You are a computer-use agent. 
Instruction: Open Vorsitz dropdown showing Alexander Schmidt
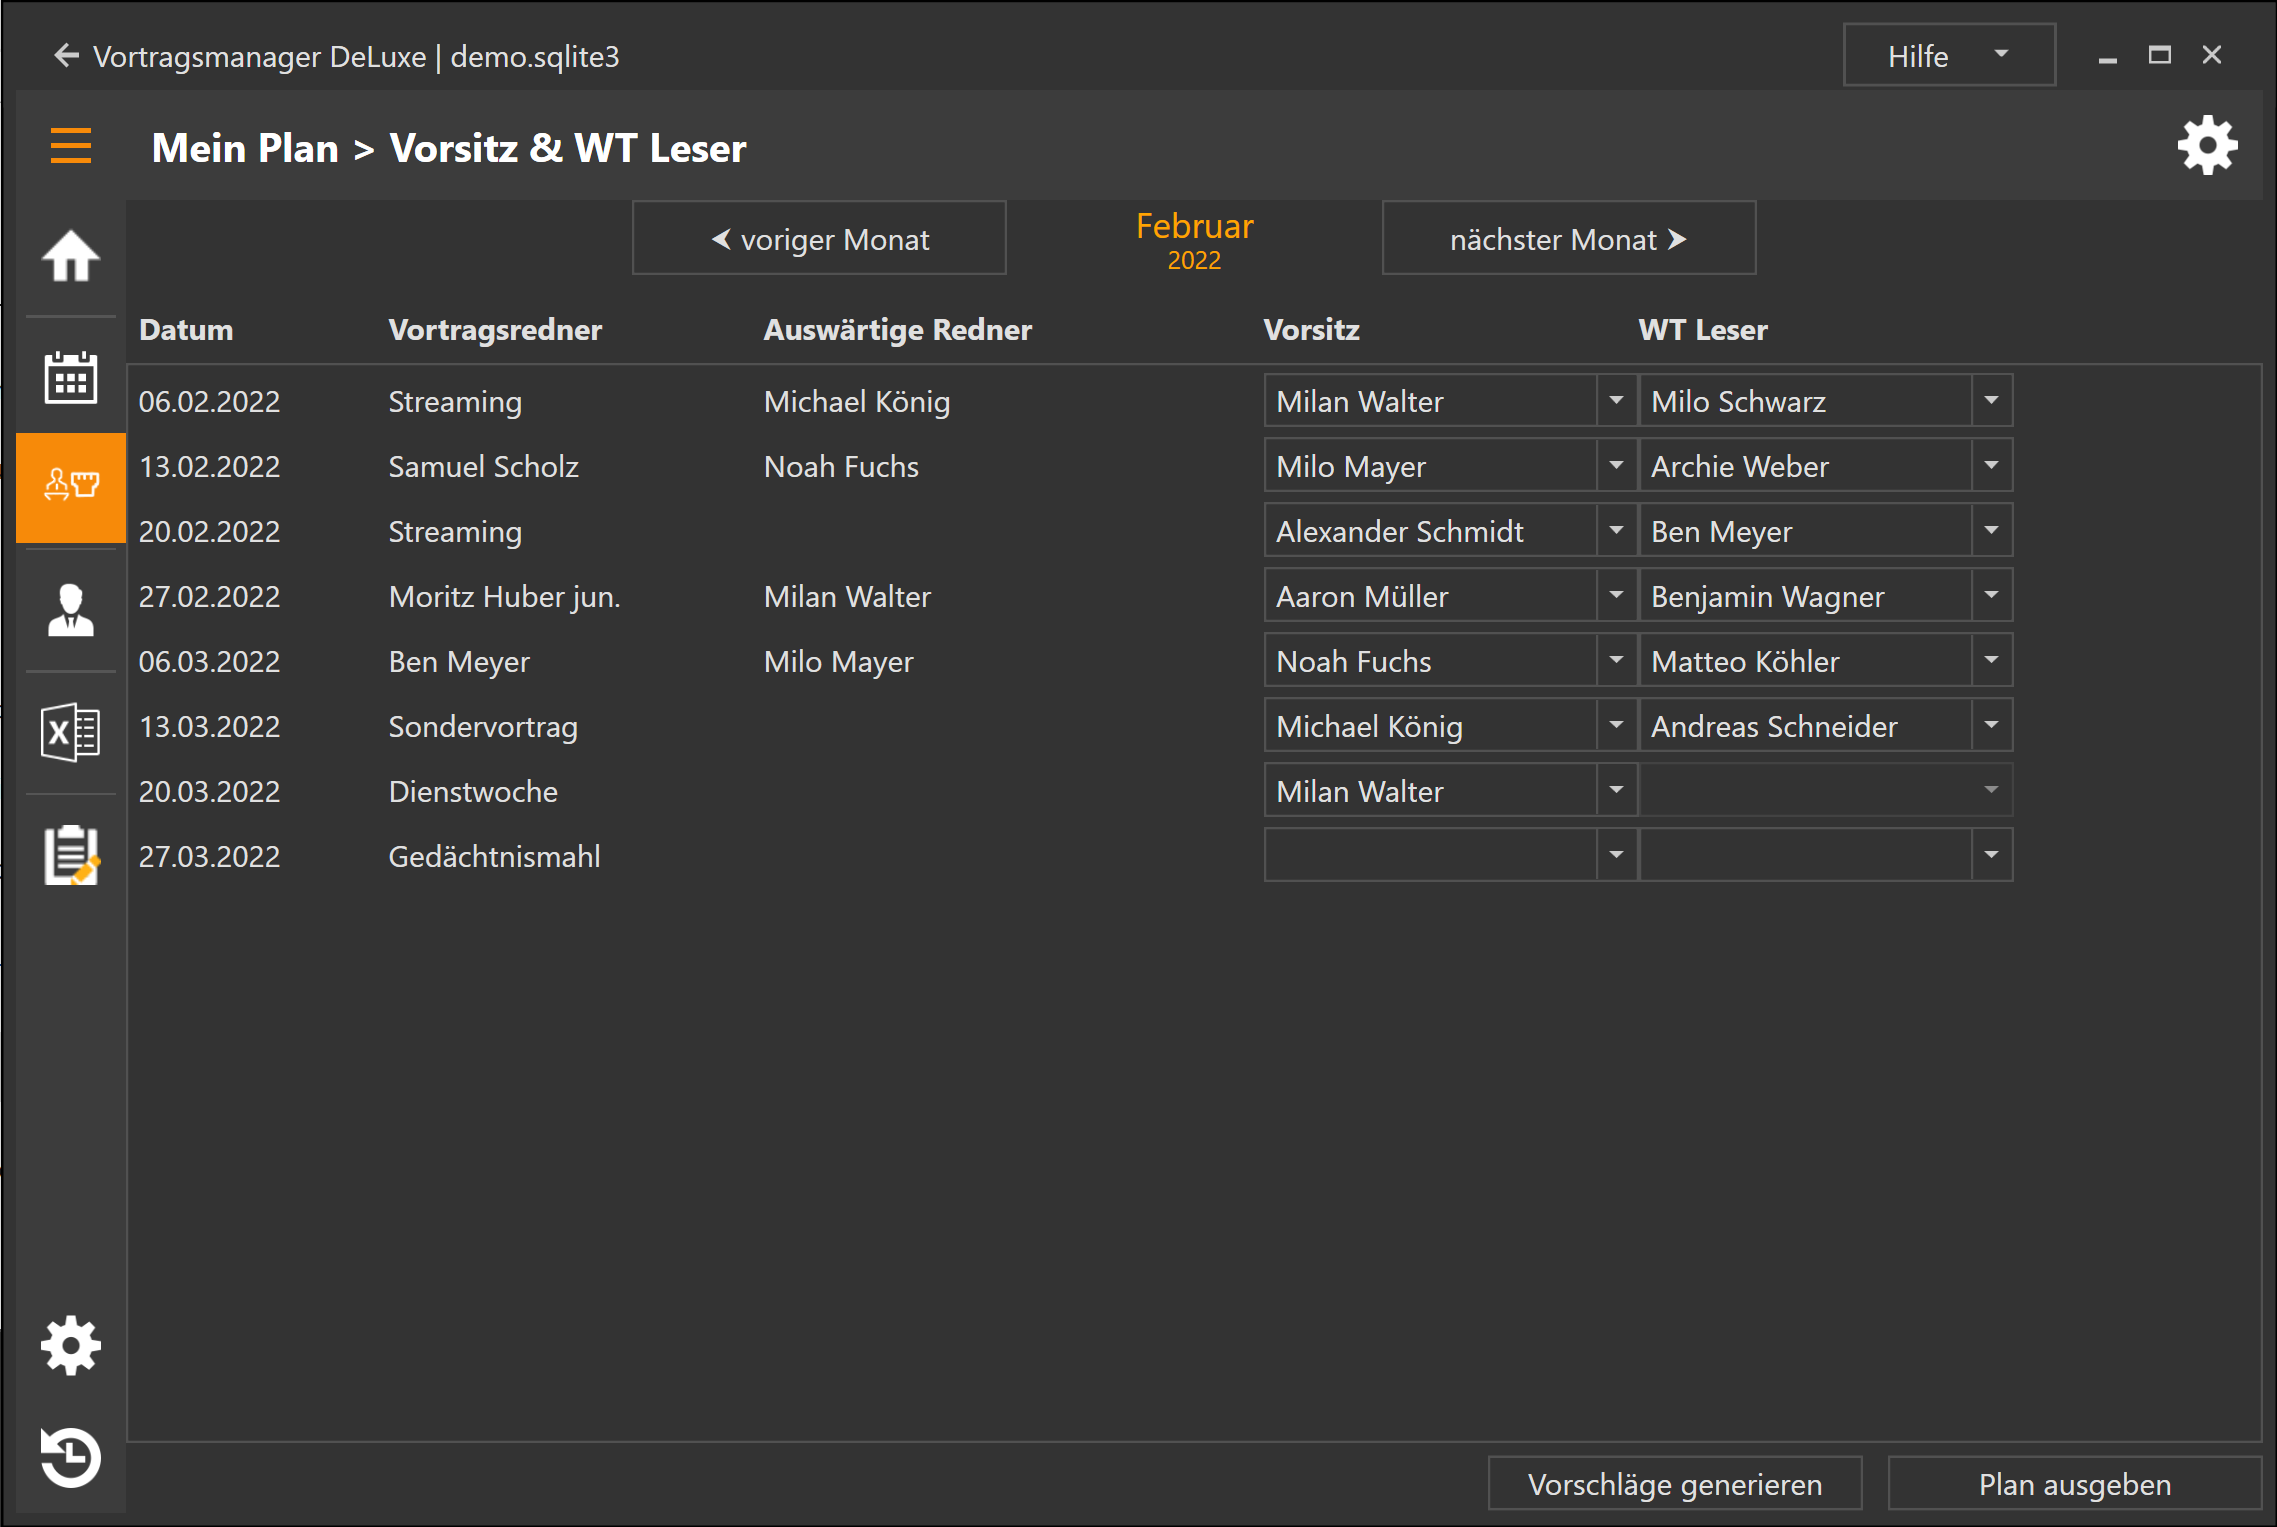pyautogui.click(x=1450, y=531)
